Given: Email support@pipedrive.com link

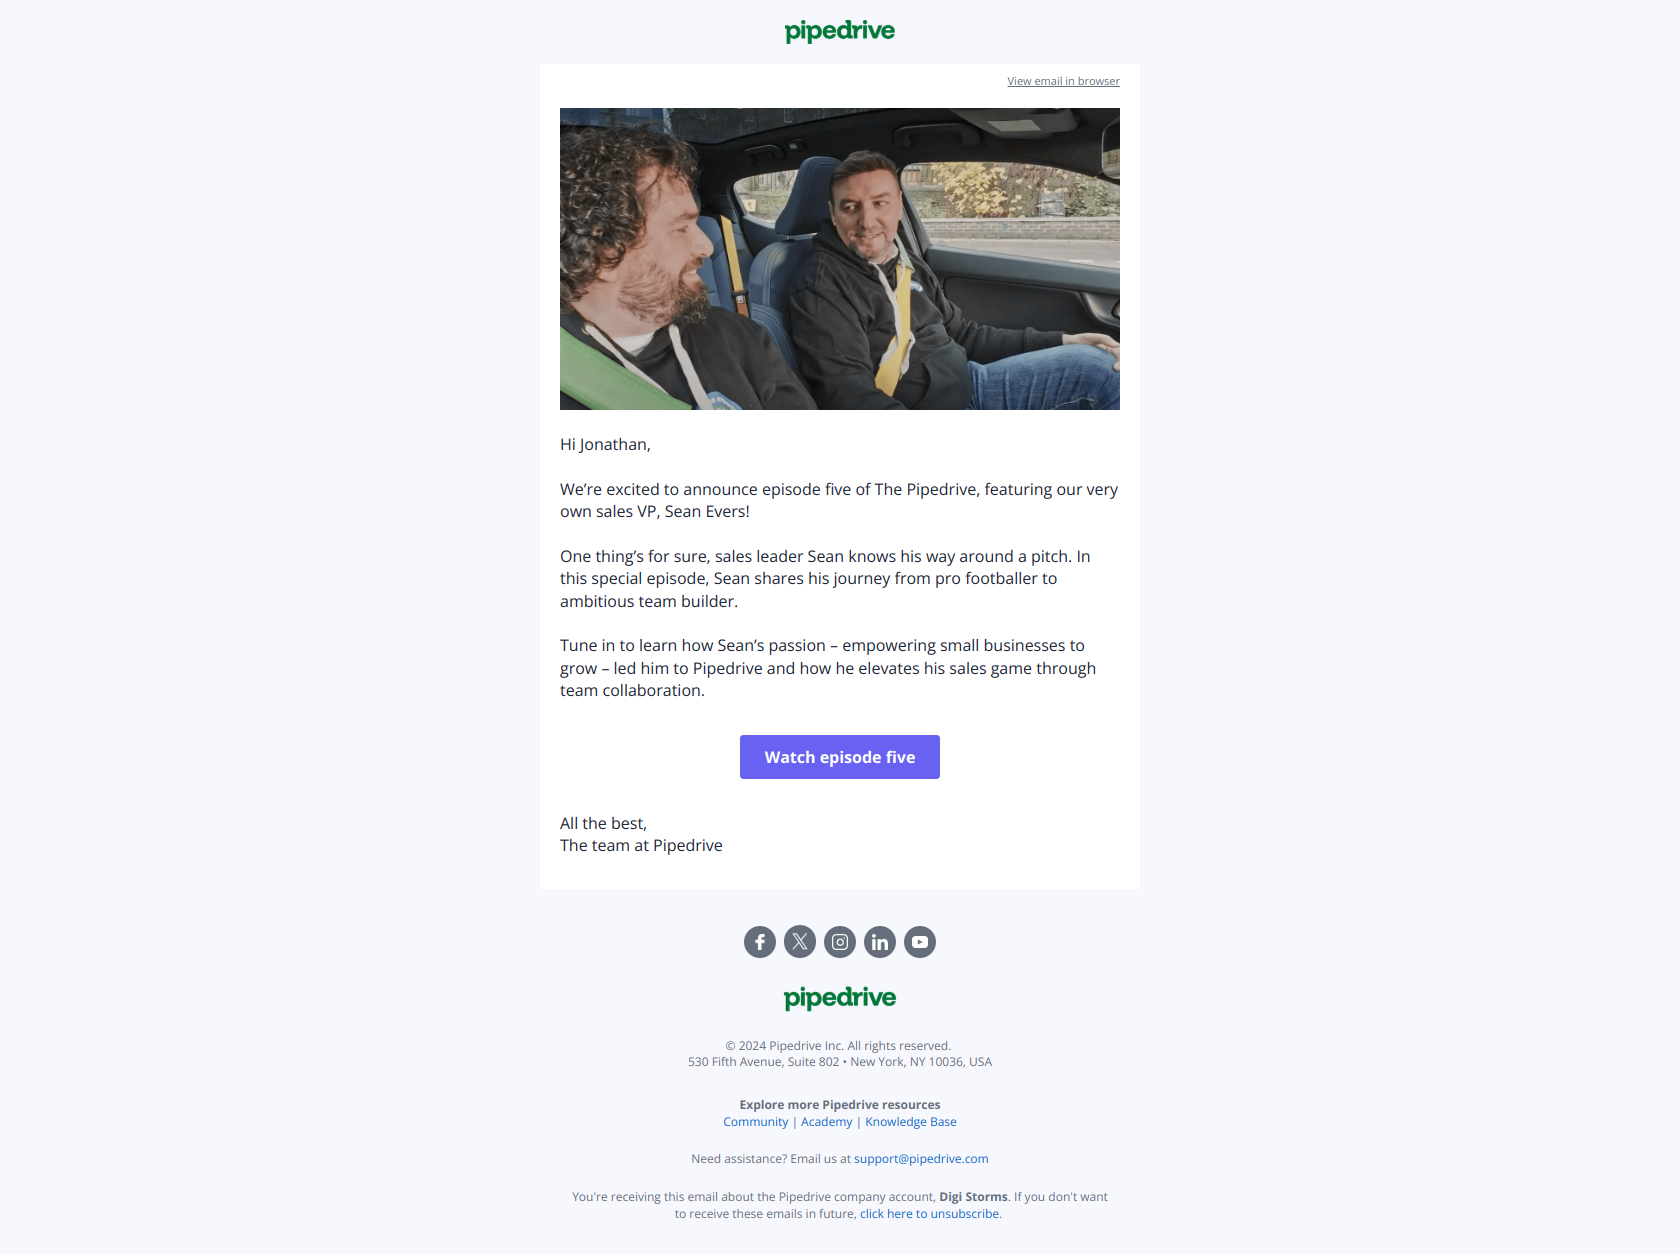Looking at the screenshot, I should click(921, 1159).
